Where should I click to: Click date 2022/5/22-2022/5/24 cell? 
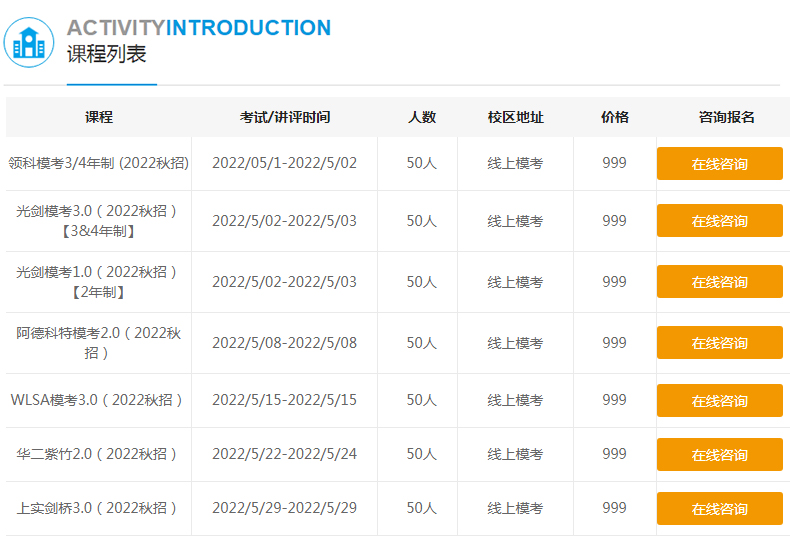click(x=284, y=454)
